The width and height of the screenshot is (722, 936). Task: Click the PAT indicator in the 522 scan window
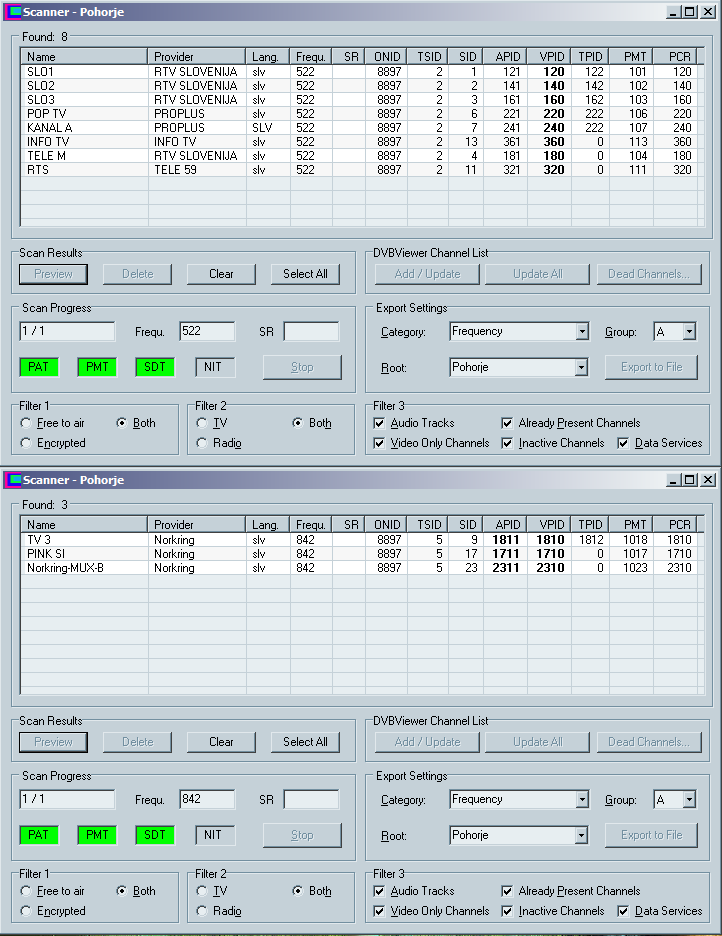coord(39,367)
